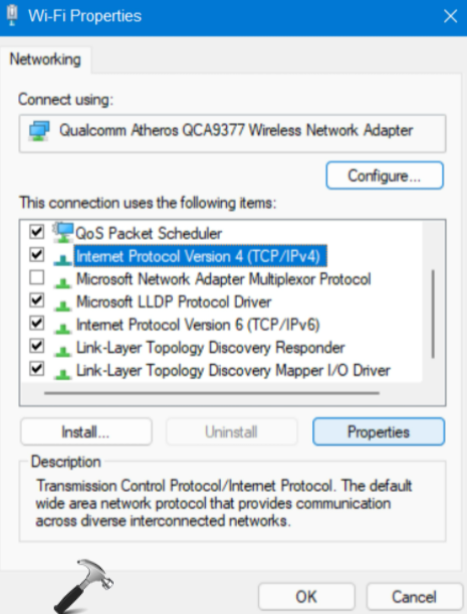
Task: Click the Internet Protocol Version 4 protocol icon
Action: pos(63,259)
